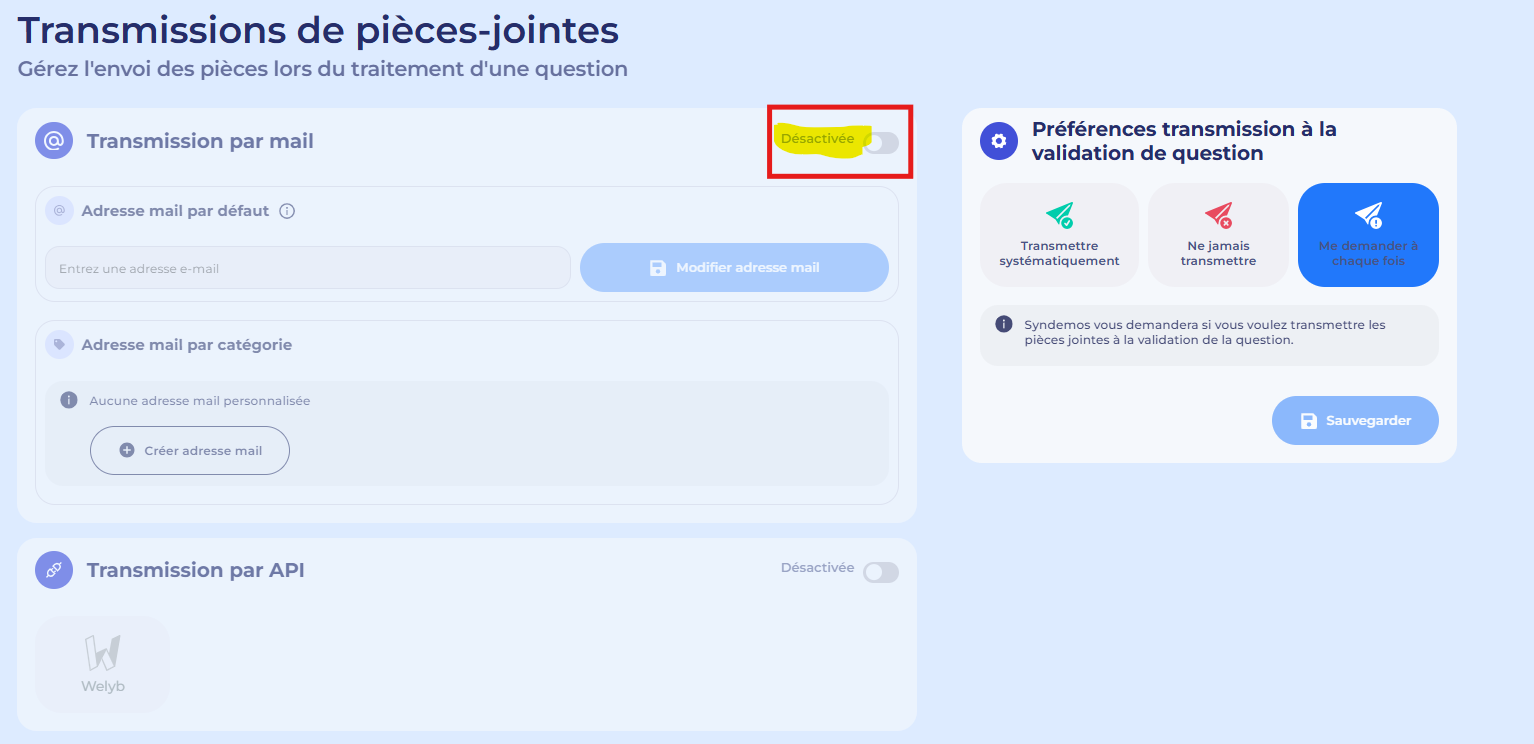Click the gear icon beside Préférences transmission

point(998,141)
